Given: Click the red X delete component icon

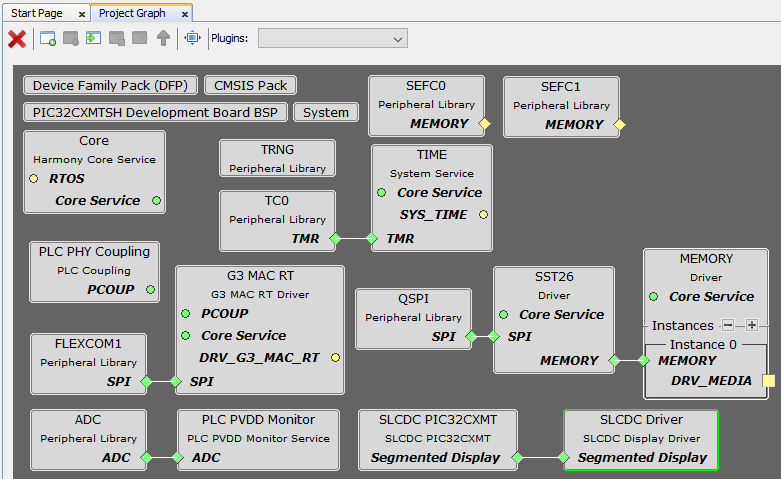Looking at the screenshot, I should [x=17, y=38].
